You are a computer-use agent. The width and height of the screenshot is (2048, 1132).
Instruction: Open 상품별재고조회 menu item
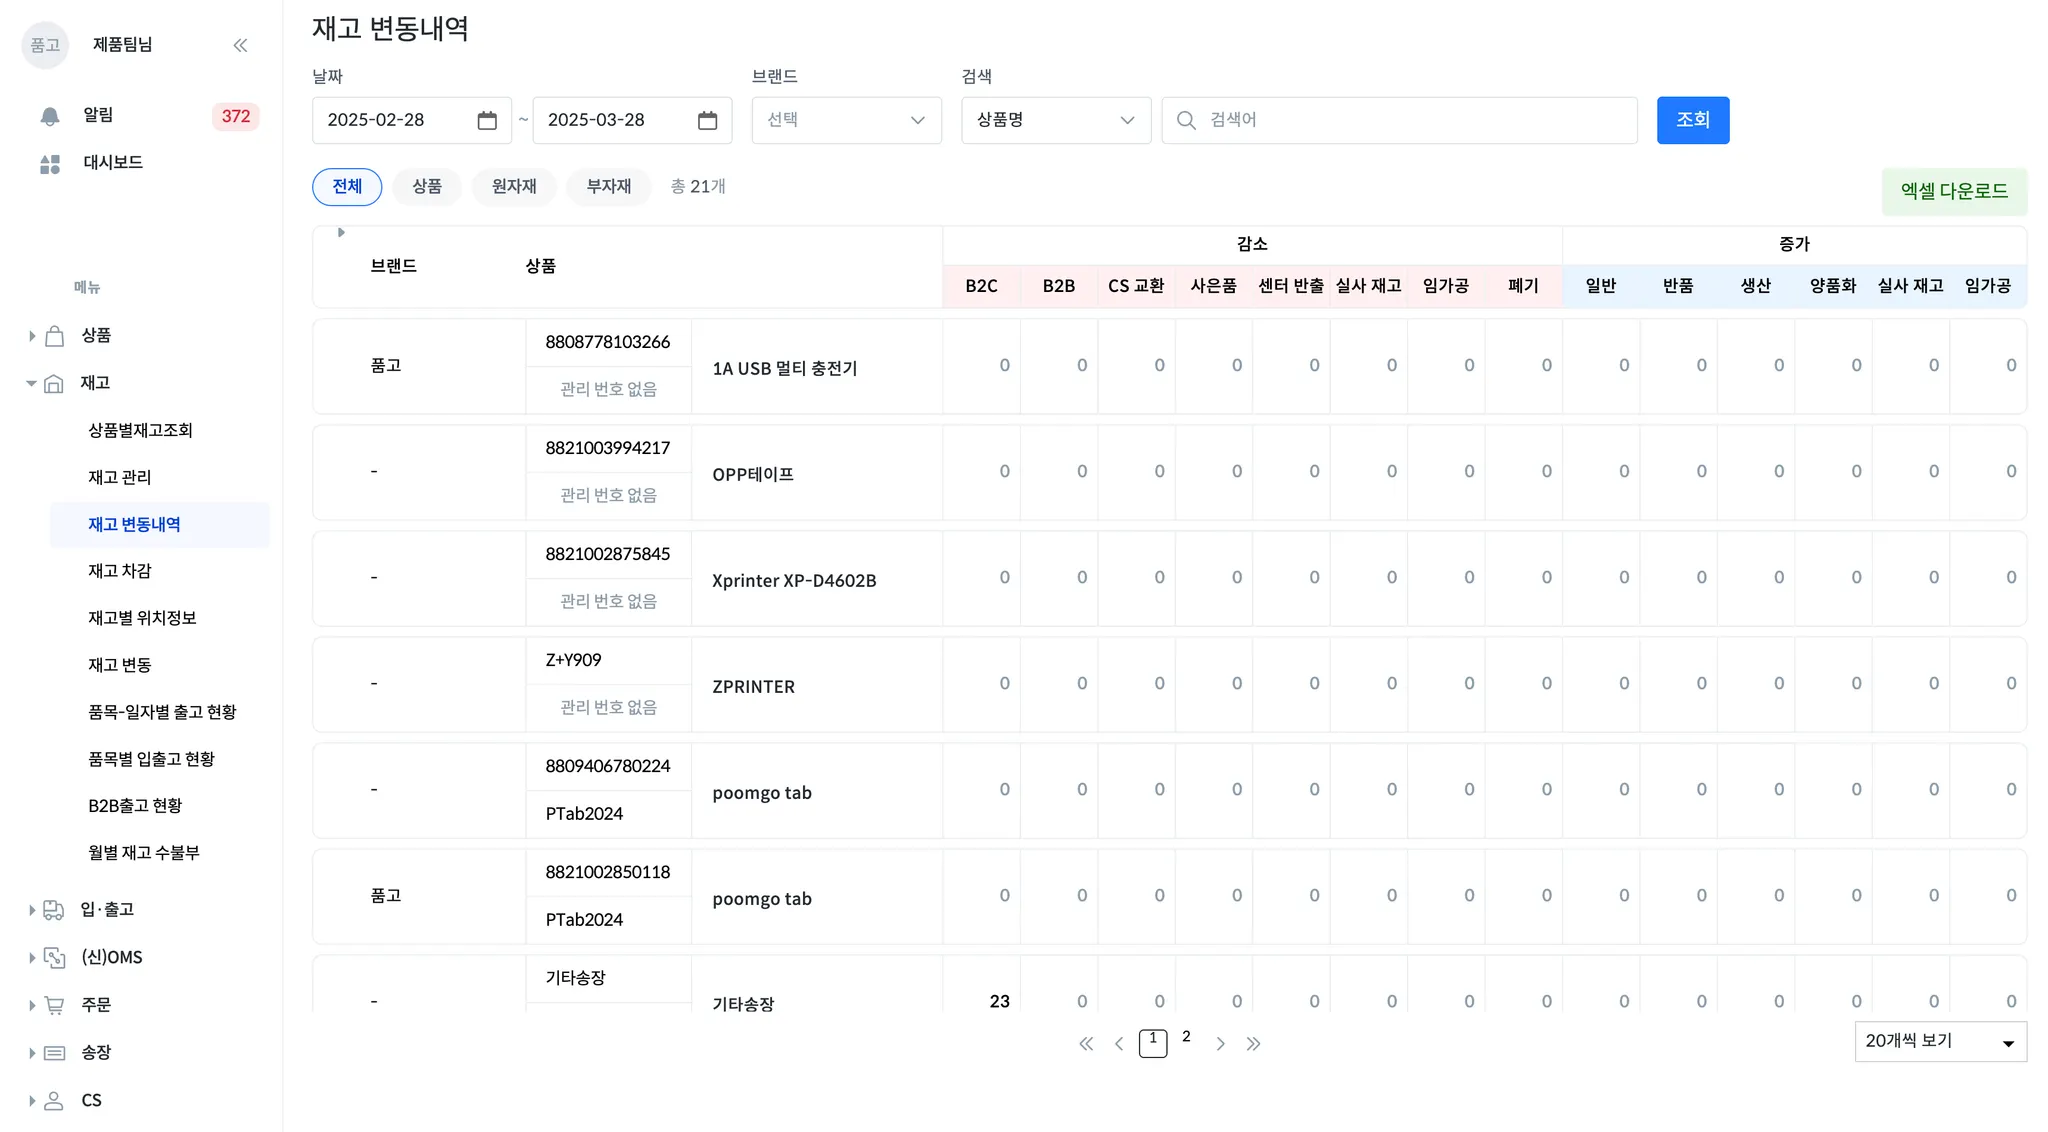click(140, 430)
